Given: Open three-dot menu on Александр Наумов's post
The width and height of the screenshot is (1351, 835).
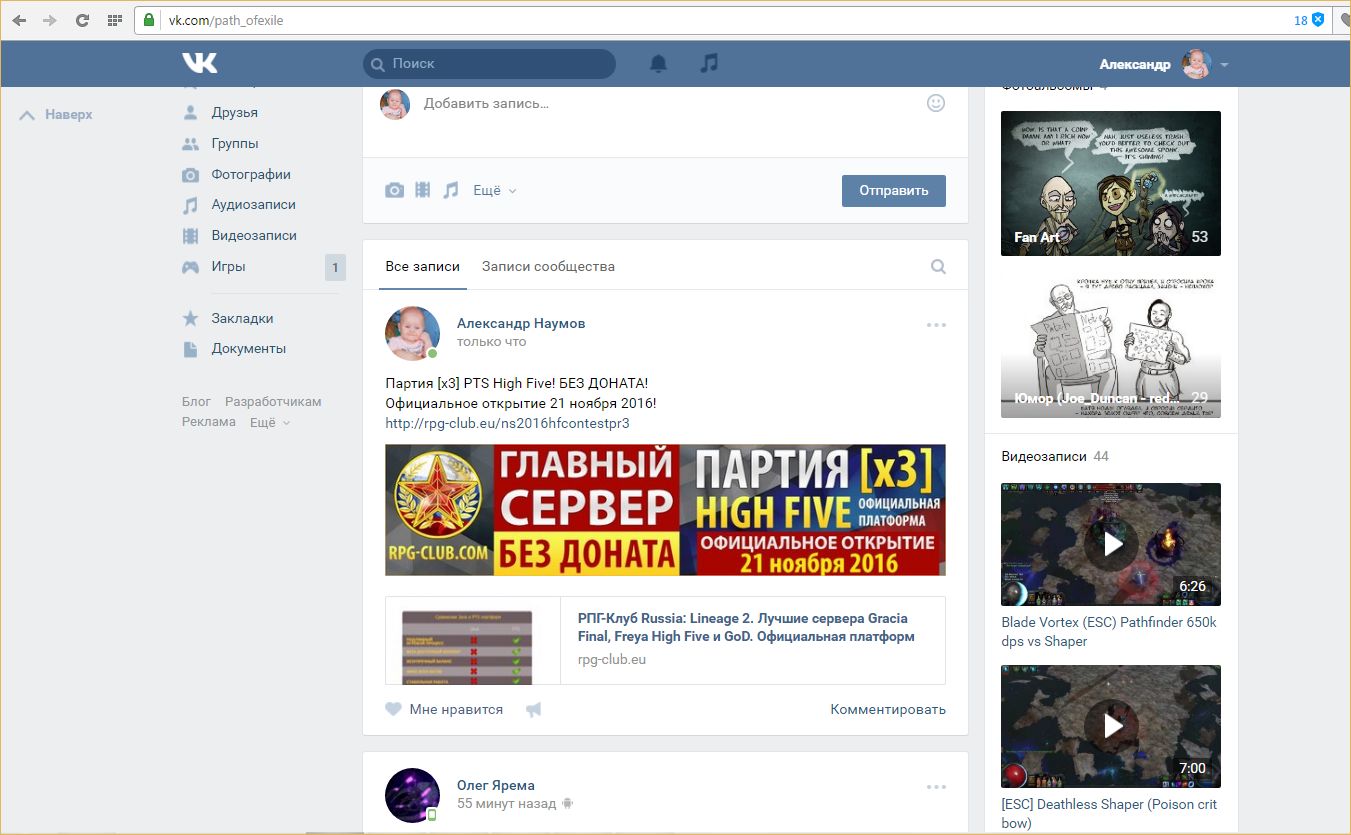Looking at the screenshot, I should (x=936, y=325).
